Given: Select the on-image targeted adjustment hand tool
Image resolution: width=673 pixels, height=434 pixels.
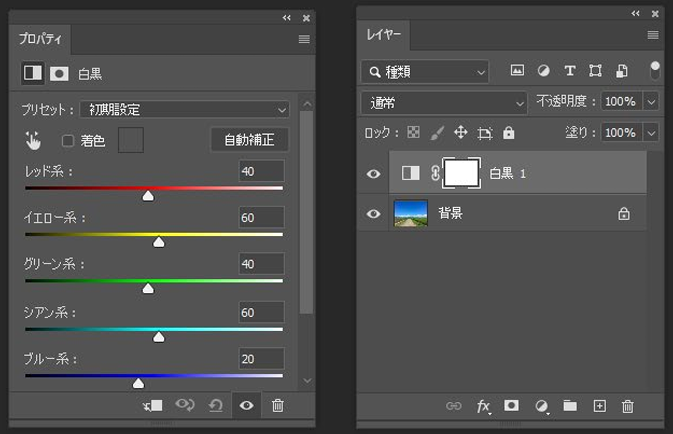Looking at the screenshot, I should tap(34, 140).
